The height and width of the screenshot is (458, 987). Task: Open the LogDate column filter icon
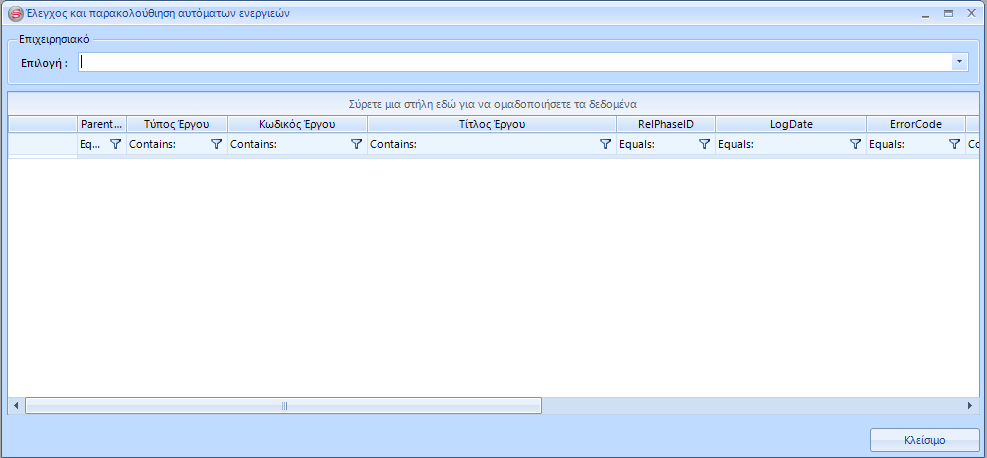pos(855,144)
